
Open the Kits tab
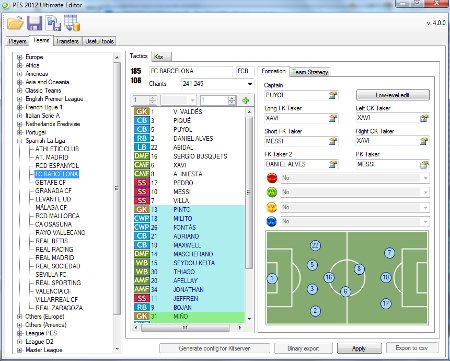point(161,57)
